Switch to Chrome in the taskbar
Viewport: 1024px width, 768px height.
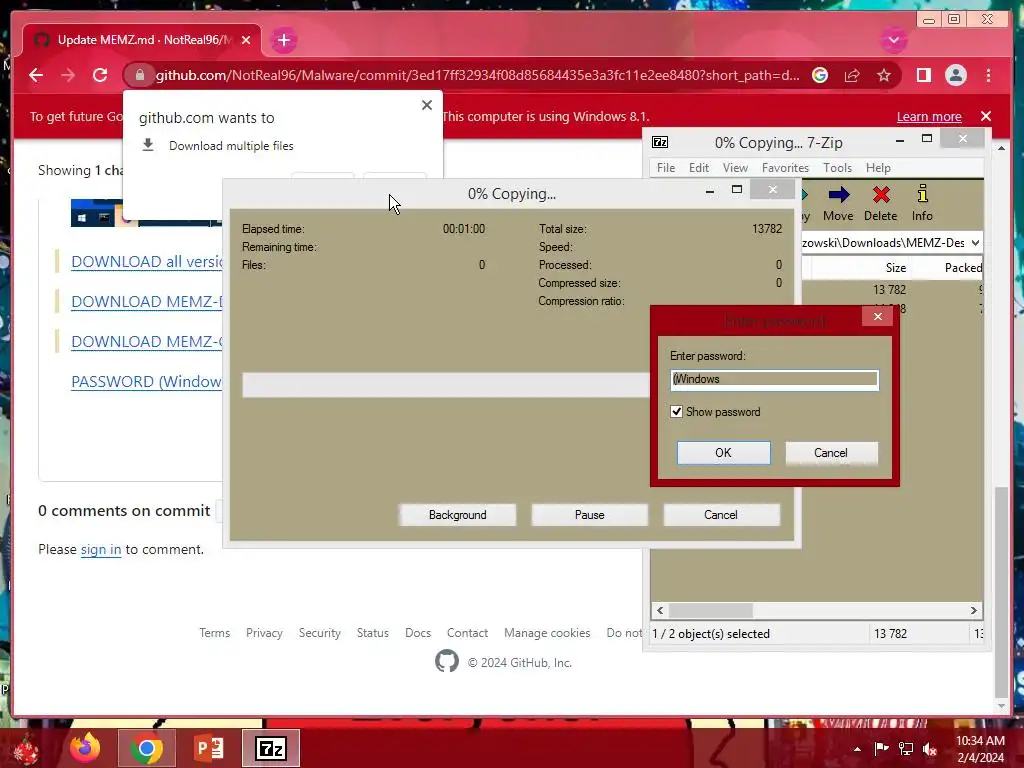(146, 748)
